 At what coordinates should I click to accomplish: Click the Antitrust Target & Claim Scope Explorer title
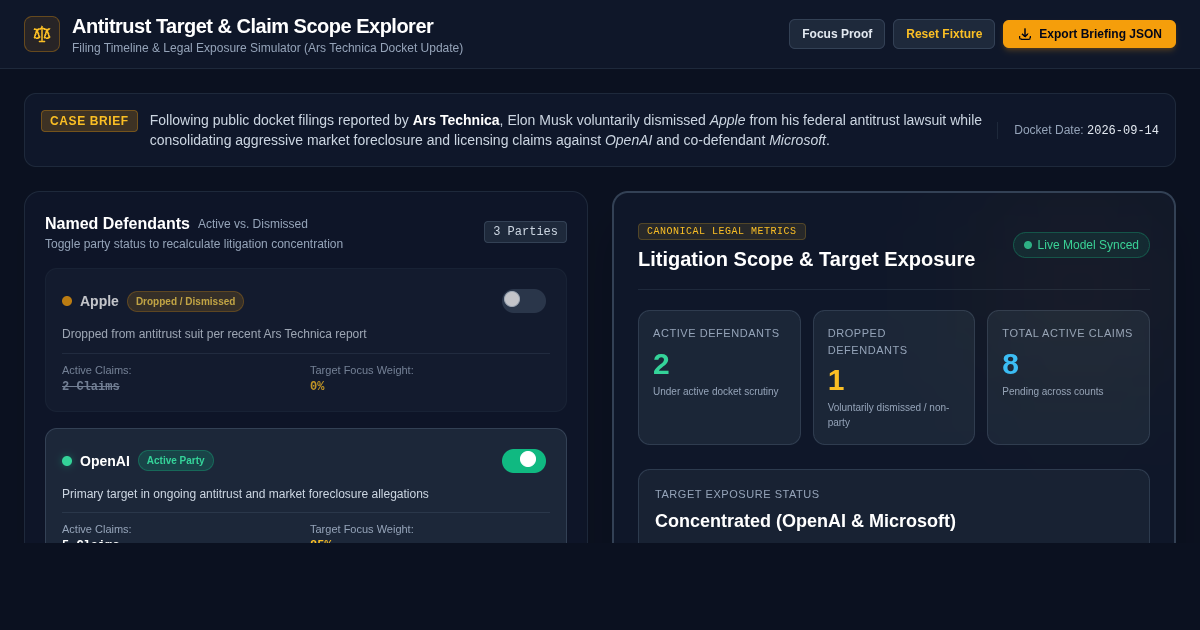coord(253,26)
